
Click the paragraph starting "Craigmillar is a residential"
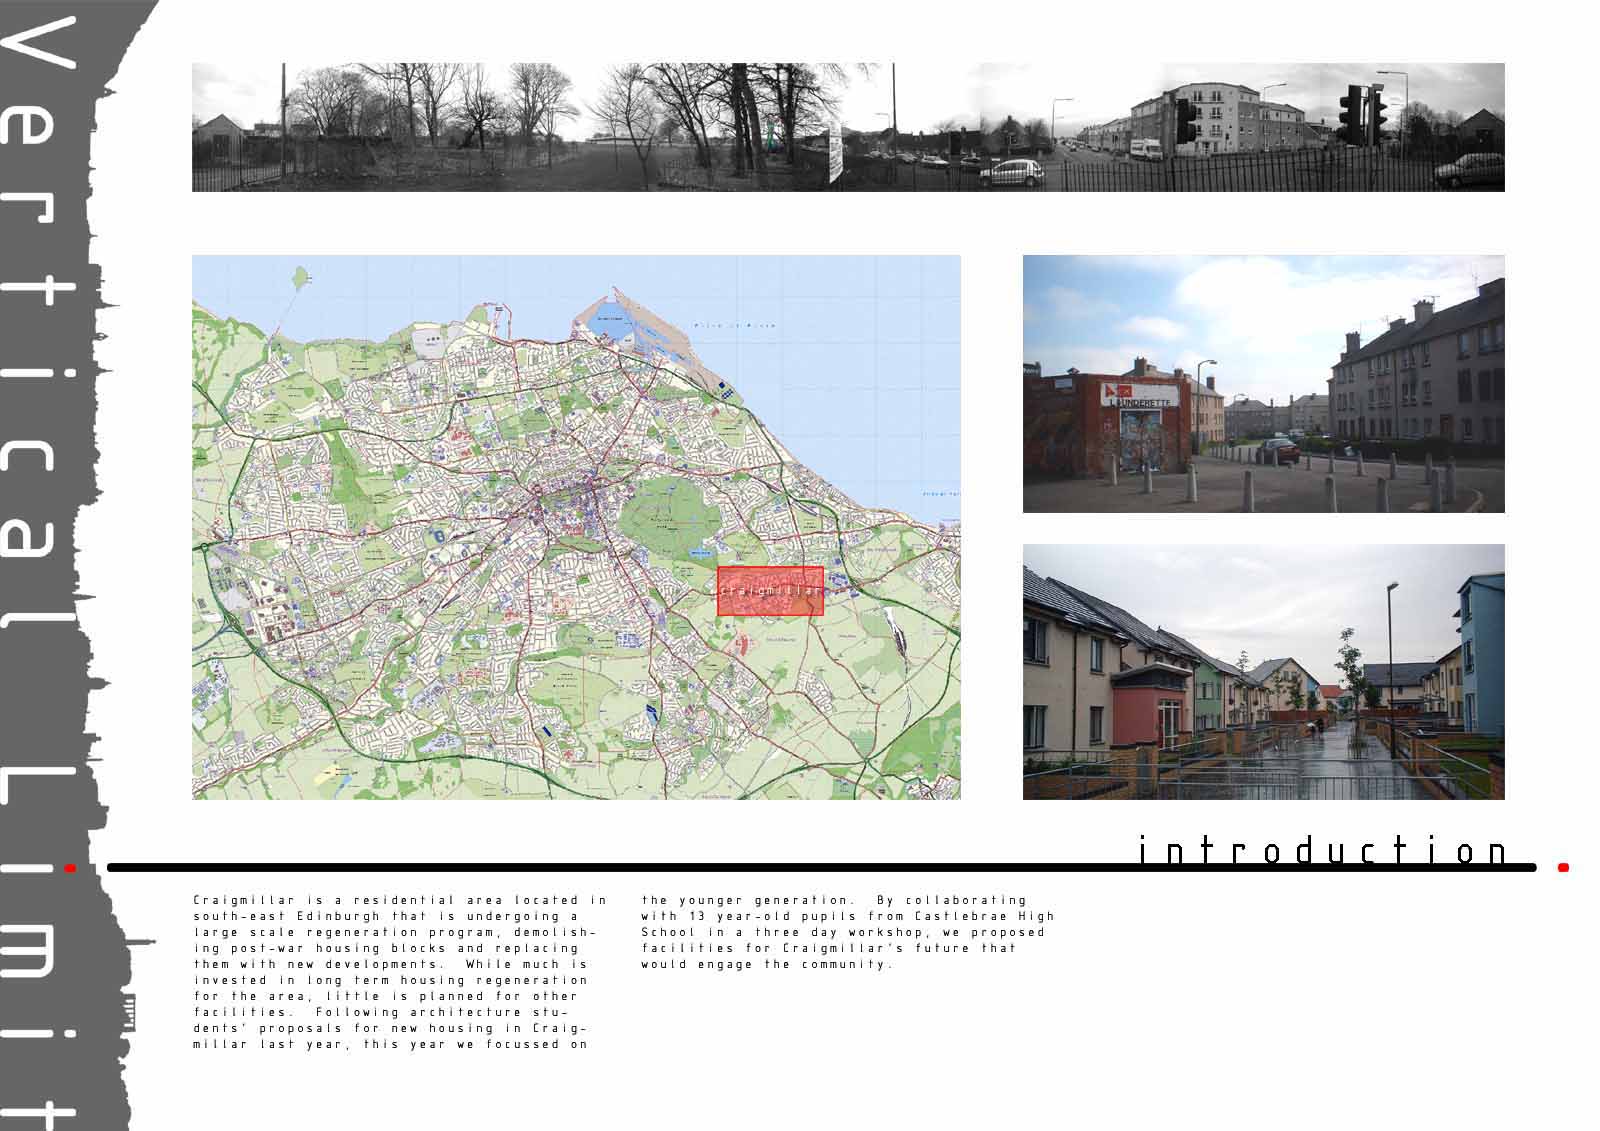(398, 972)
